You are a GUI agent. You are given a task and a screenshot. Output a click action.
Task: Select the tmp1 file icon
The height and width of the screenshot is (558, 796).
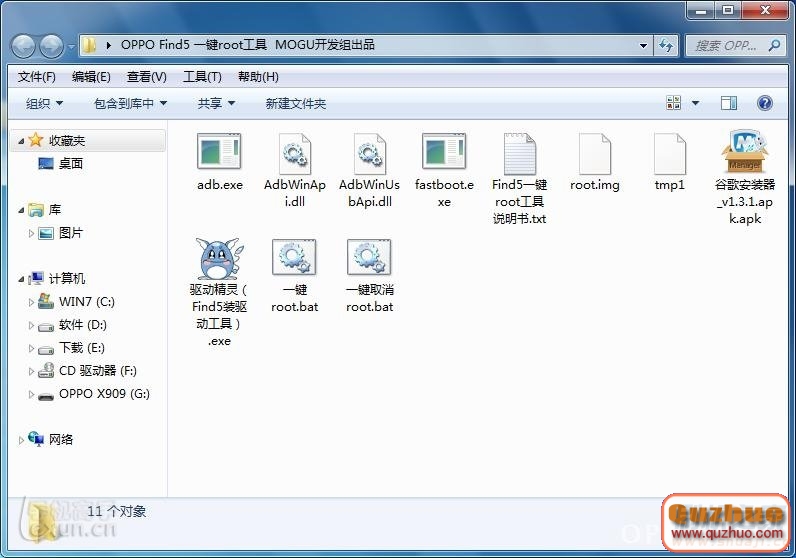coord(670,153)
